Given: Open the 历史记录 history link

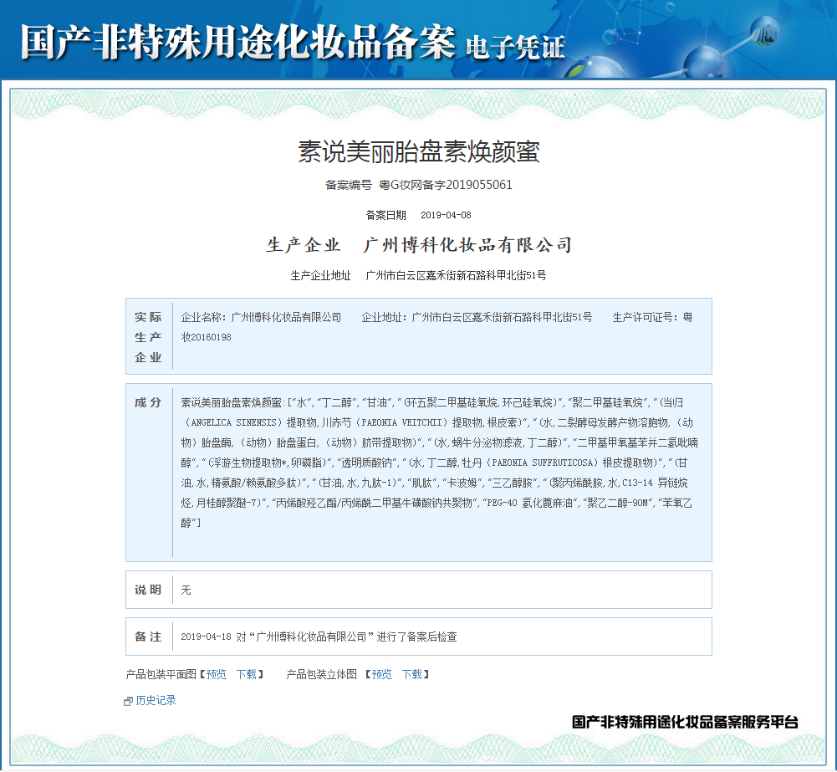Looking at the screenshot, I should 155,700.
